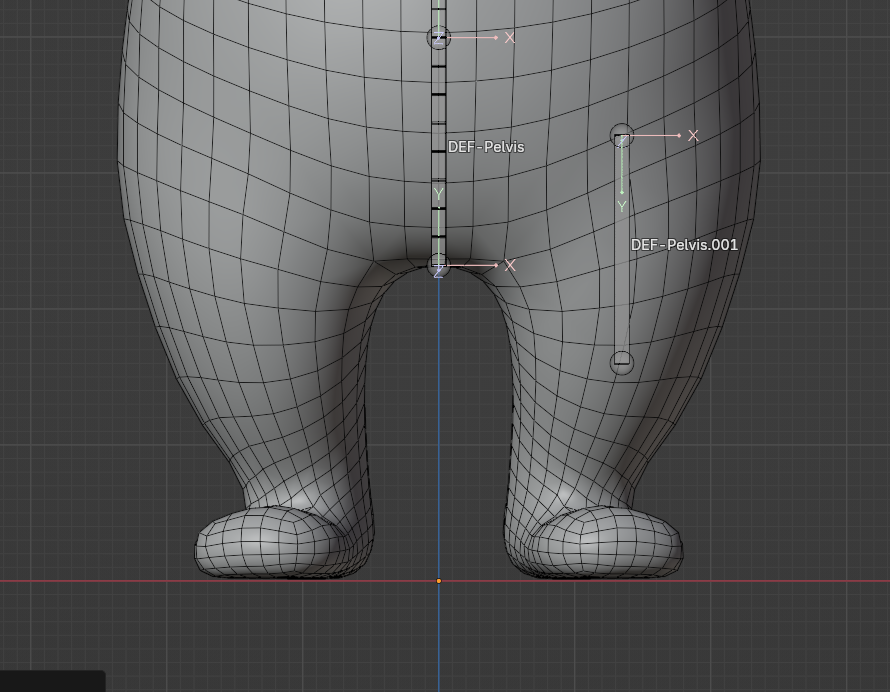Click the Z ring at the DEF-Pelvis tail gizmo
The image size is (890, 692).
point(439,267)
